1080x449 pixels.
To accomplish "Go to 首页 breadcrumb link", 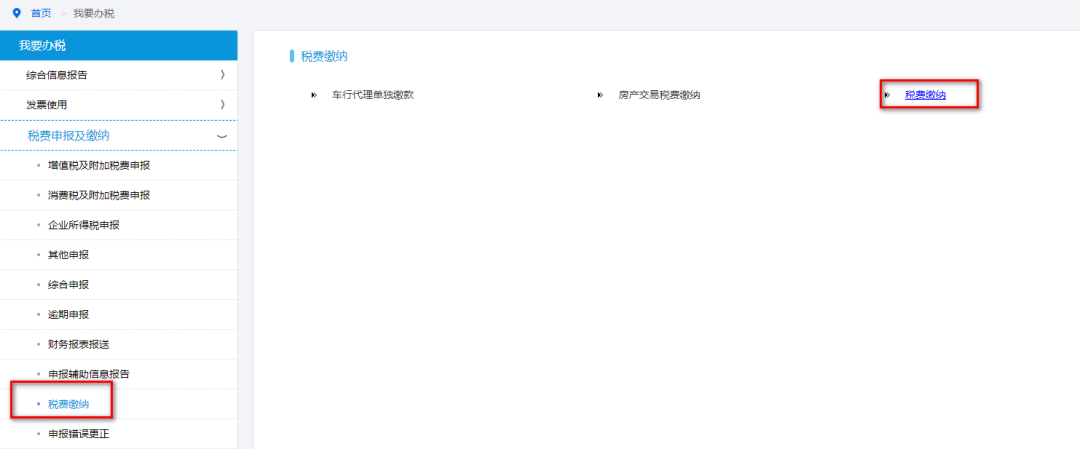I will pos(41,14).
